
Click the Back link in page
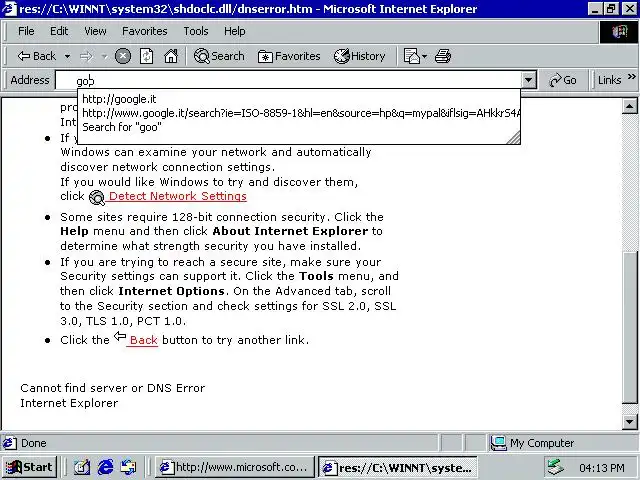point(143,340)
